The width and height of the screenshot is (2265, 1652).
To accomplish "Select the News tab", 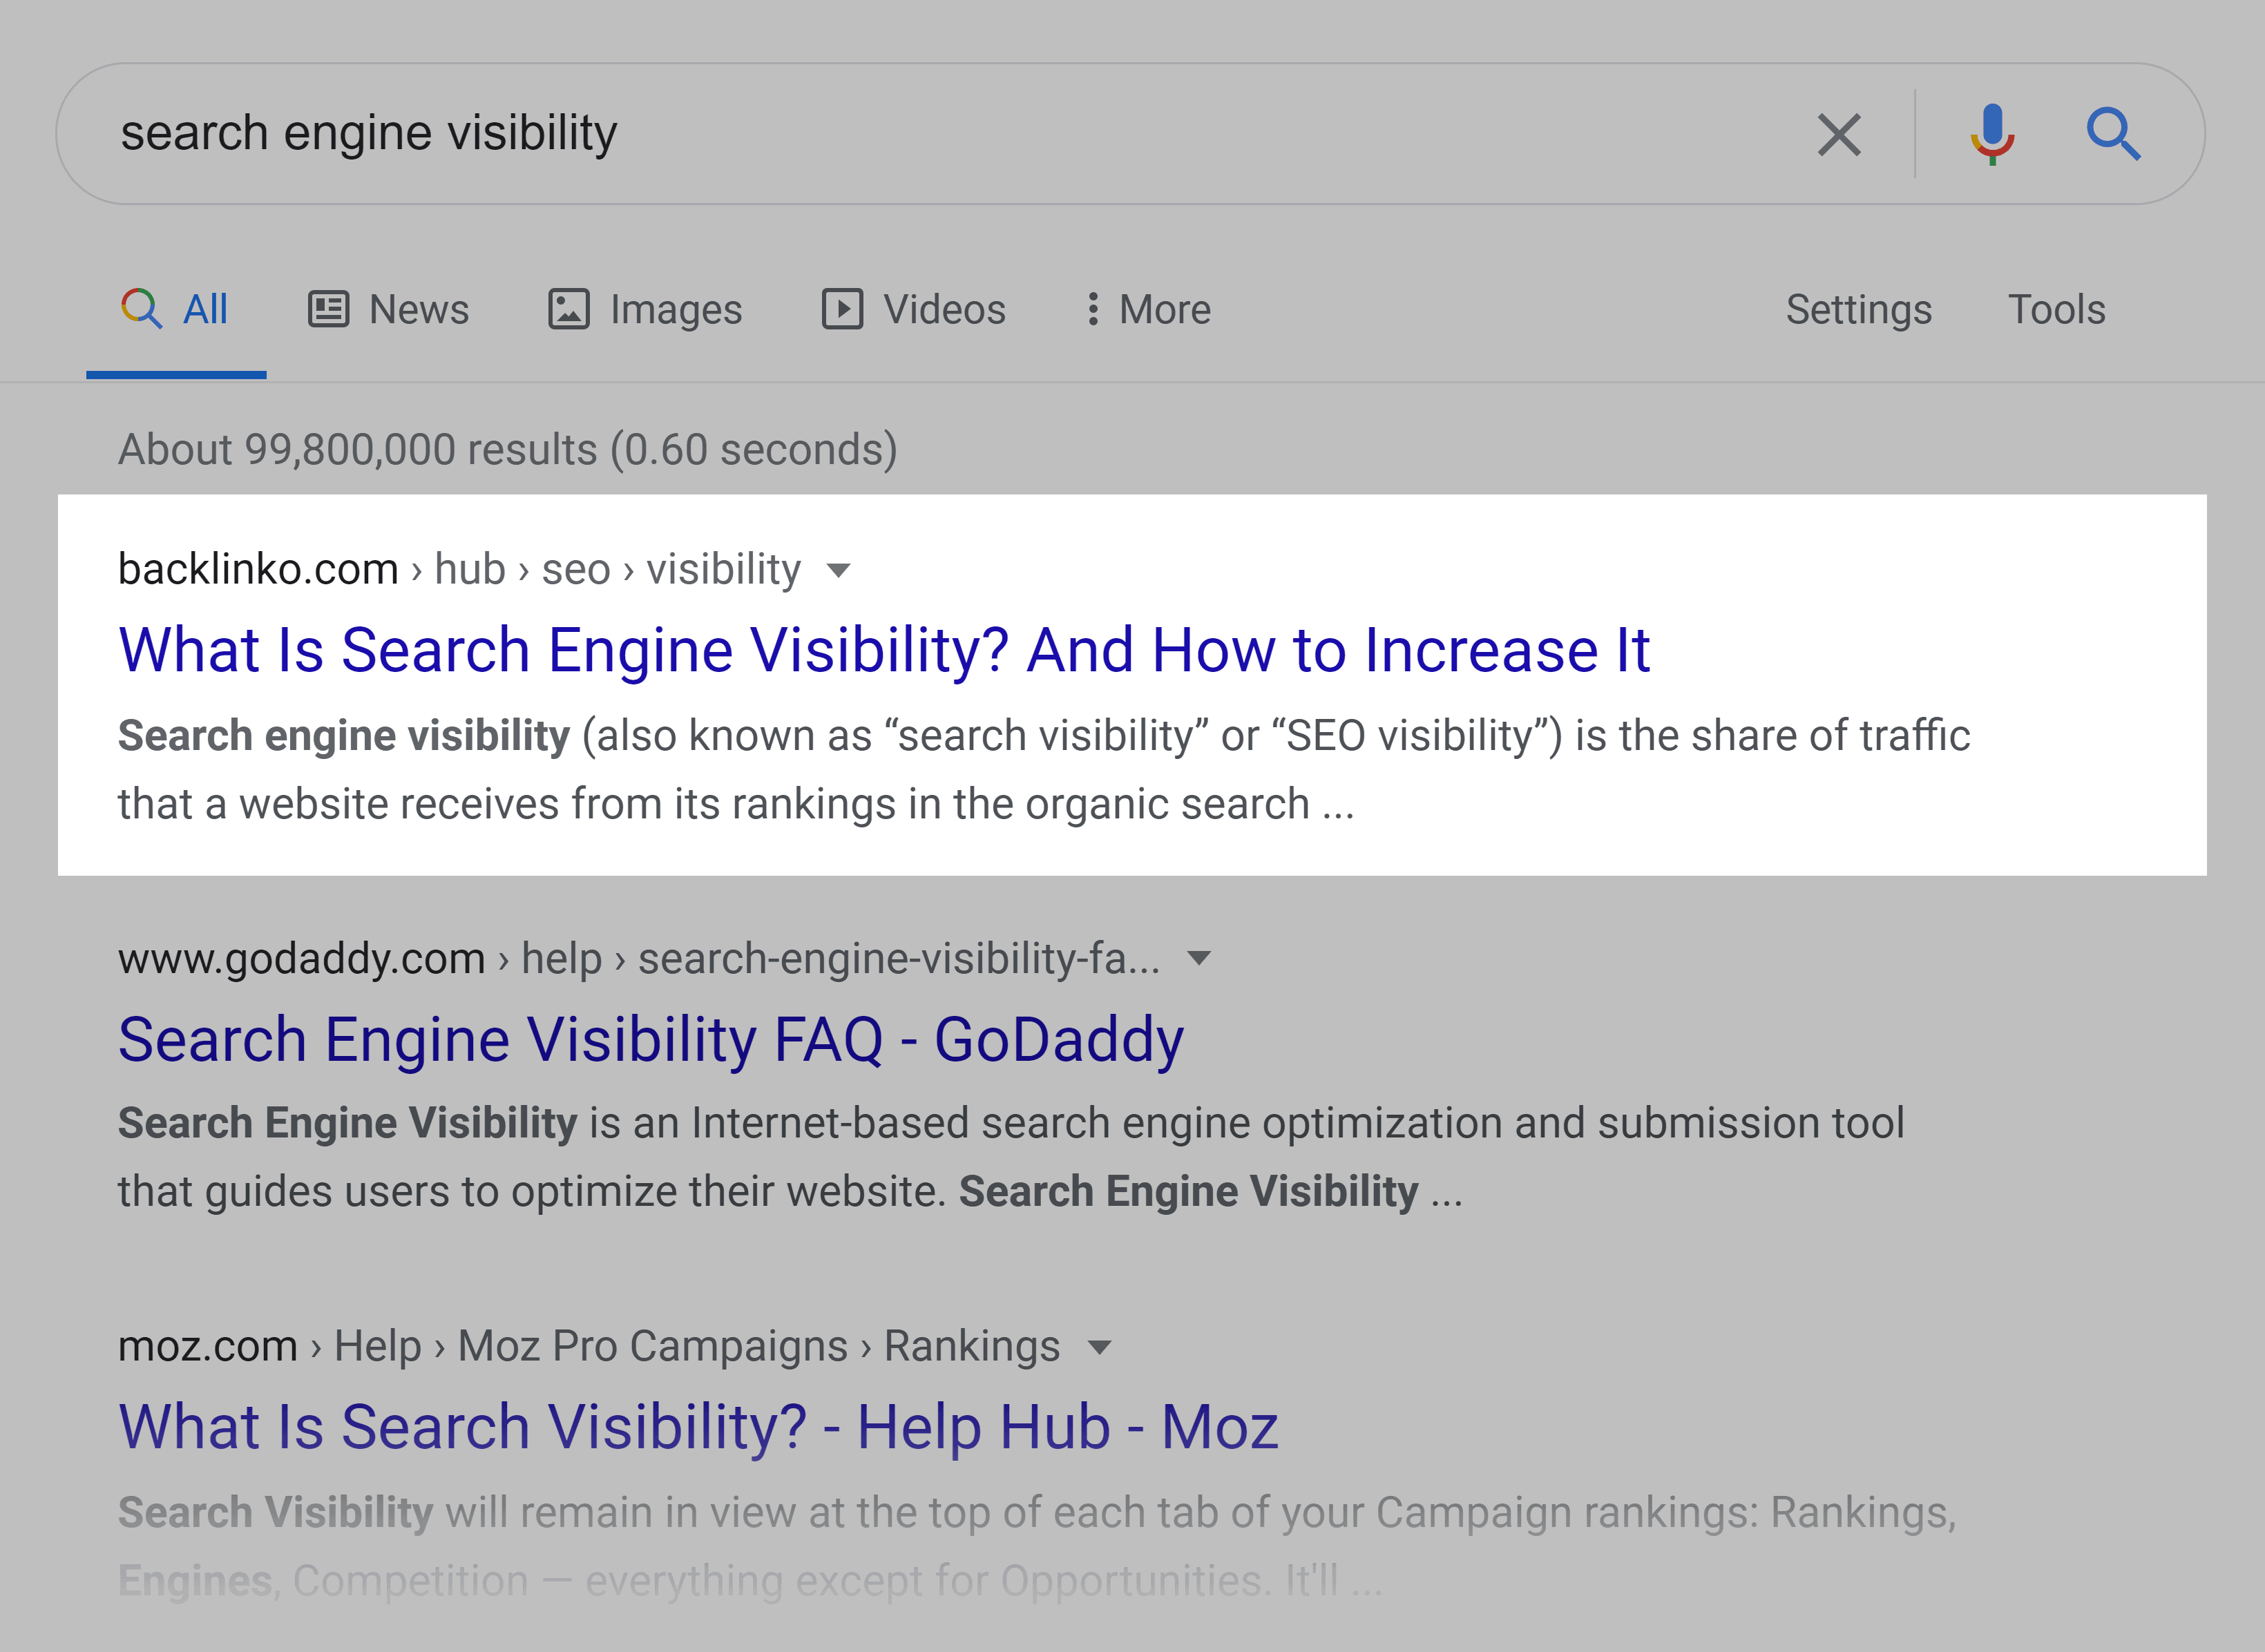I will point(387,309).
